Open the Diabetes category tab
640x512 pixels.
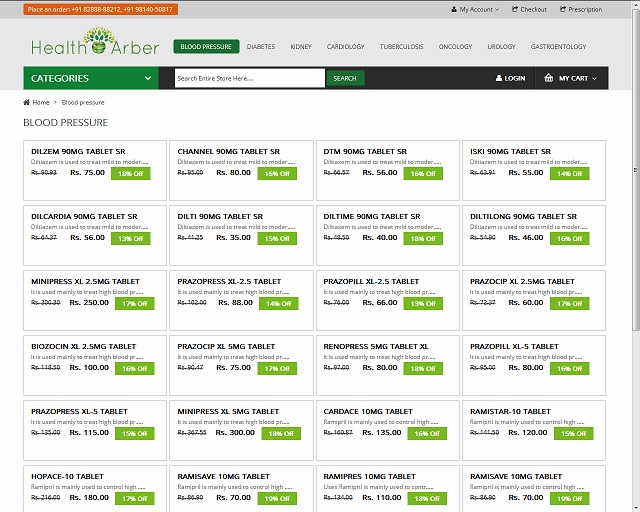tap(261, 47)
